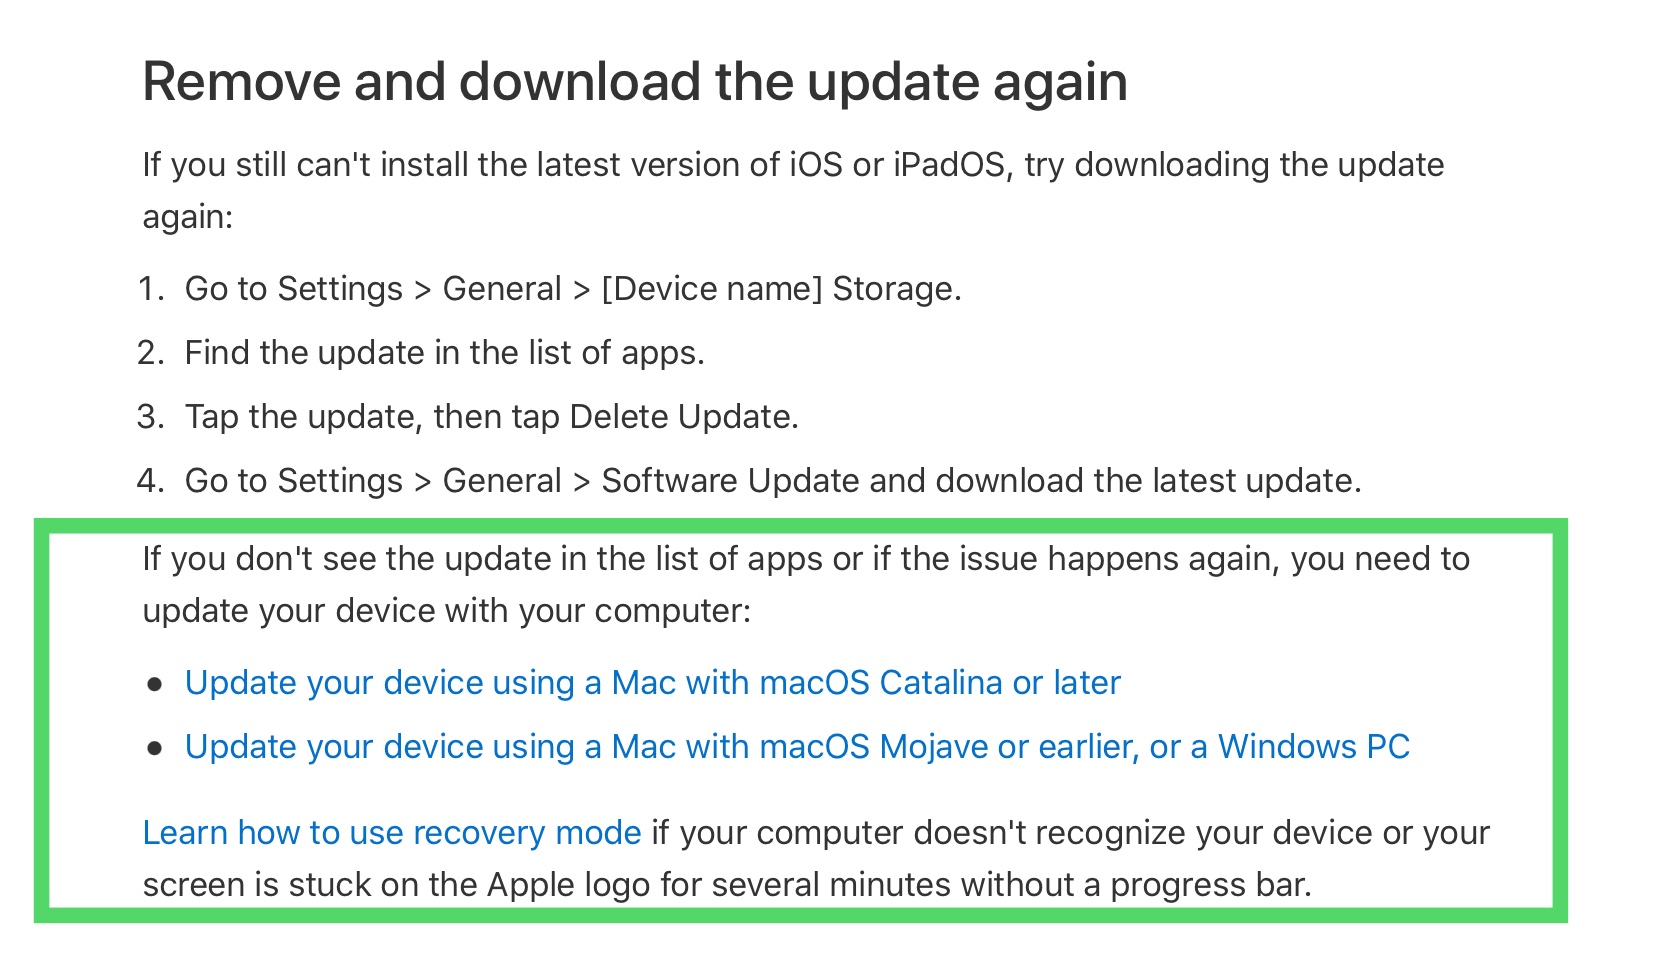
Task: Click the word 'again:' ending the intro
Action: click(x=188, y=217)
